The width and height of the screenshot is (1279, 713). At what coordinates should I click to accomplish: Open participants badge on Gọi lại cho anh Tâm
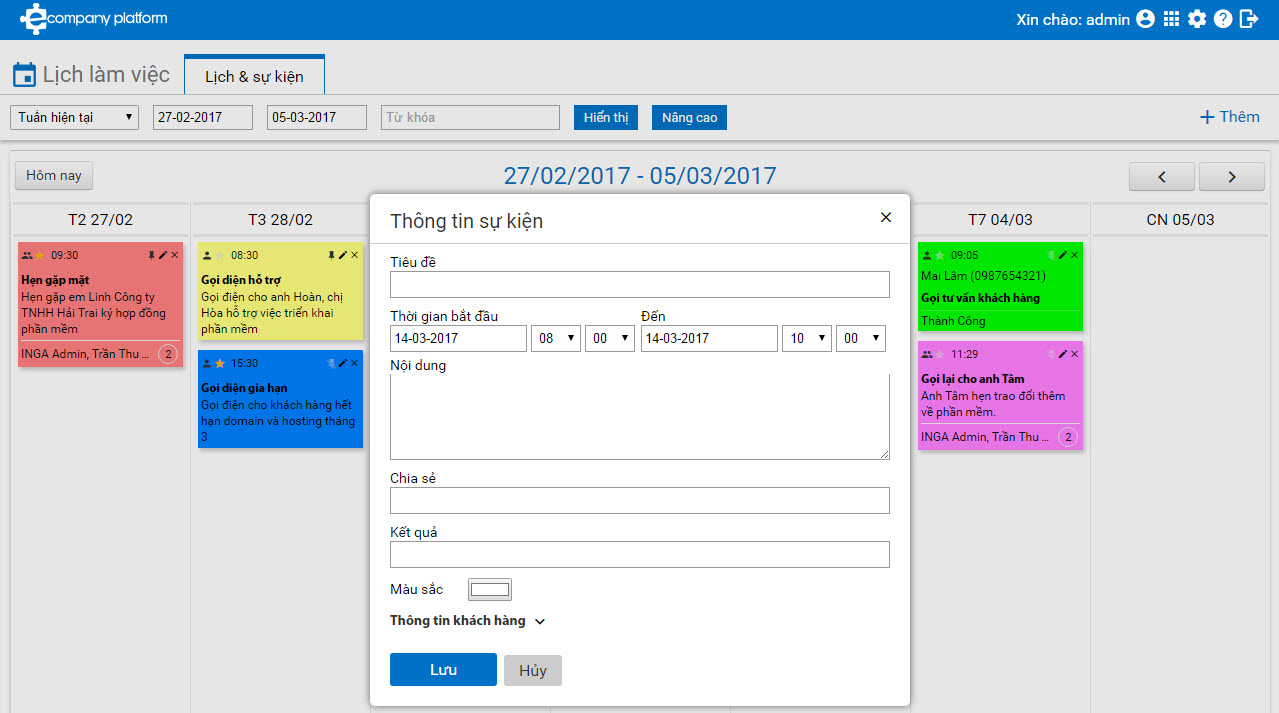tap(1068, 437)
